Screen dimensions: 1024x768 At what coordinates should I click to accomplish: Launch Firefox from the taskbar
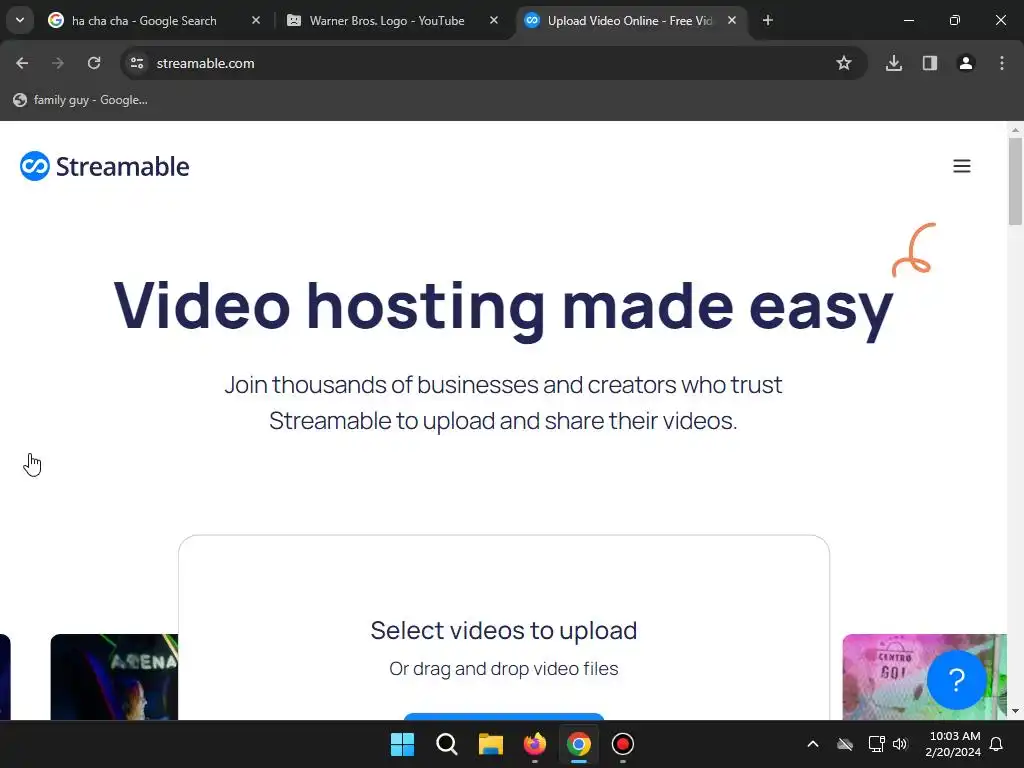coord(535,744)
